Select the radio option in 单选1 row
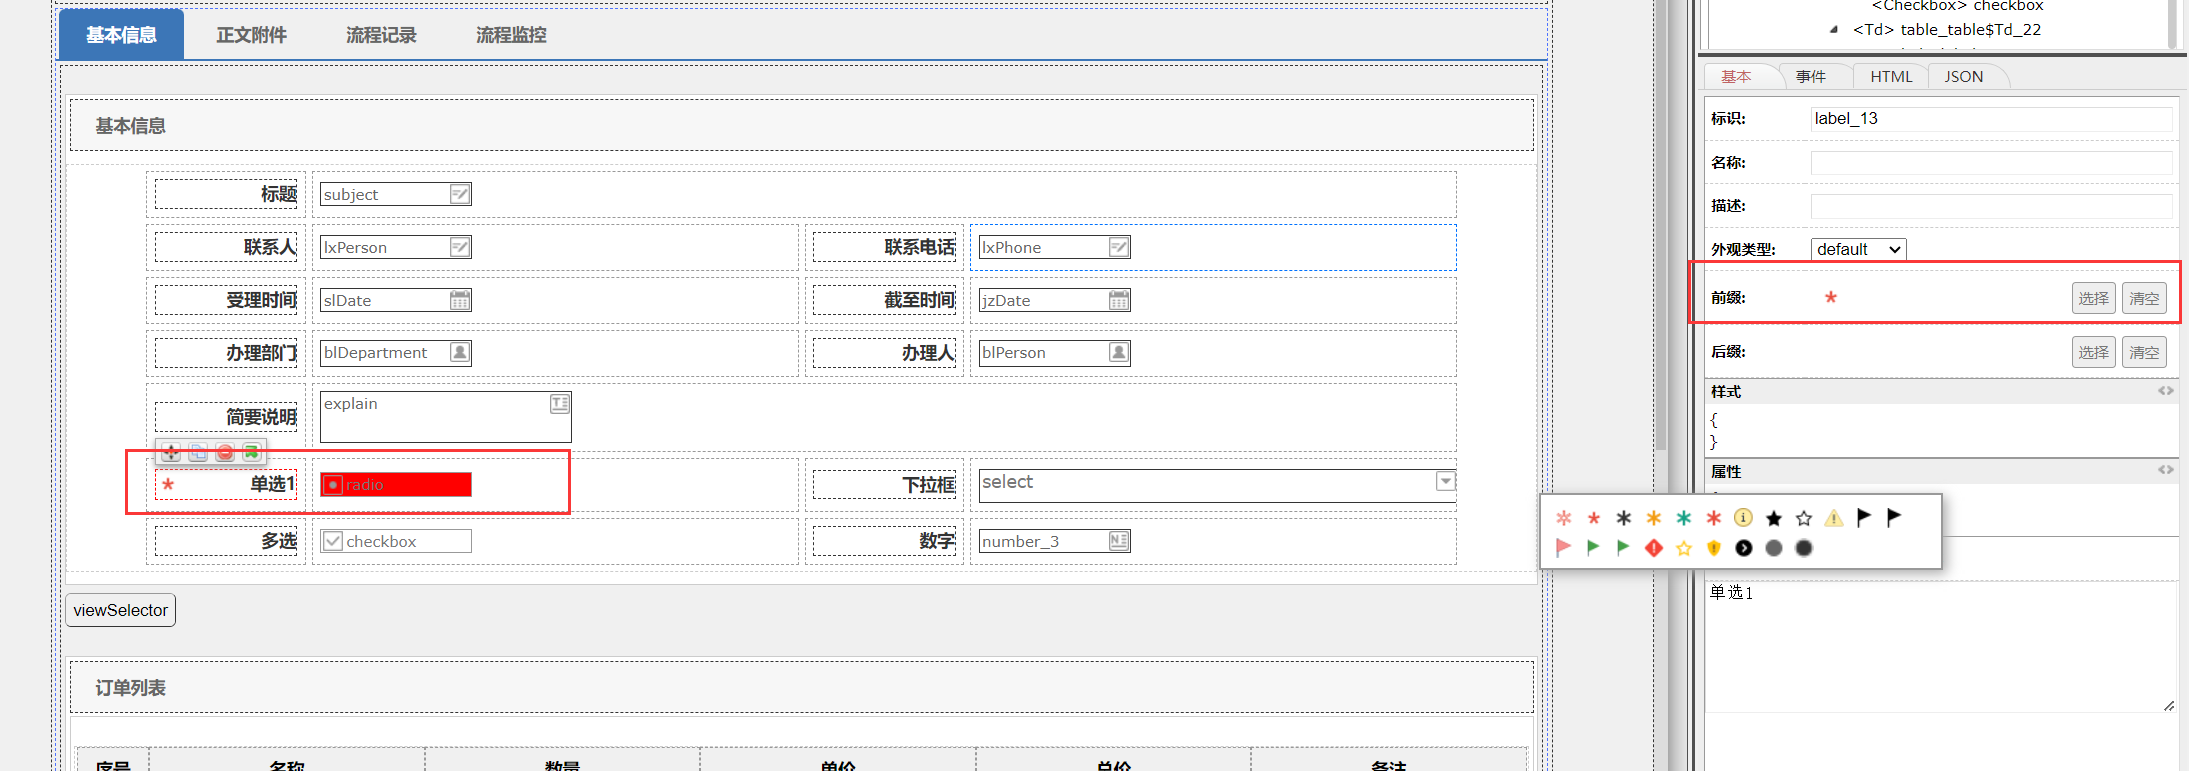Screen dimensions: 2189x771 pos(333,485)
